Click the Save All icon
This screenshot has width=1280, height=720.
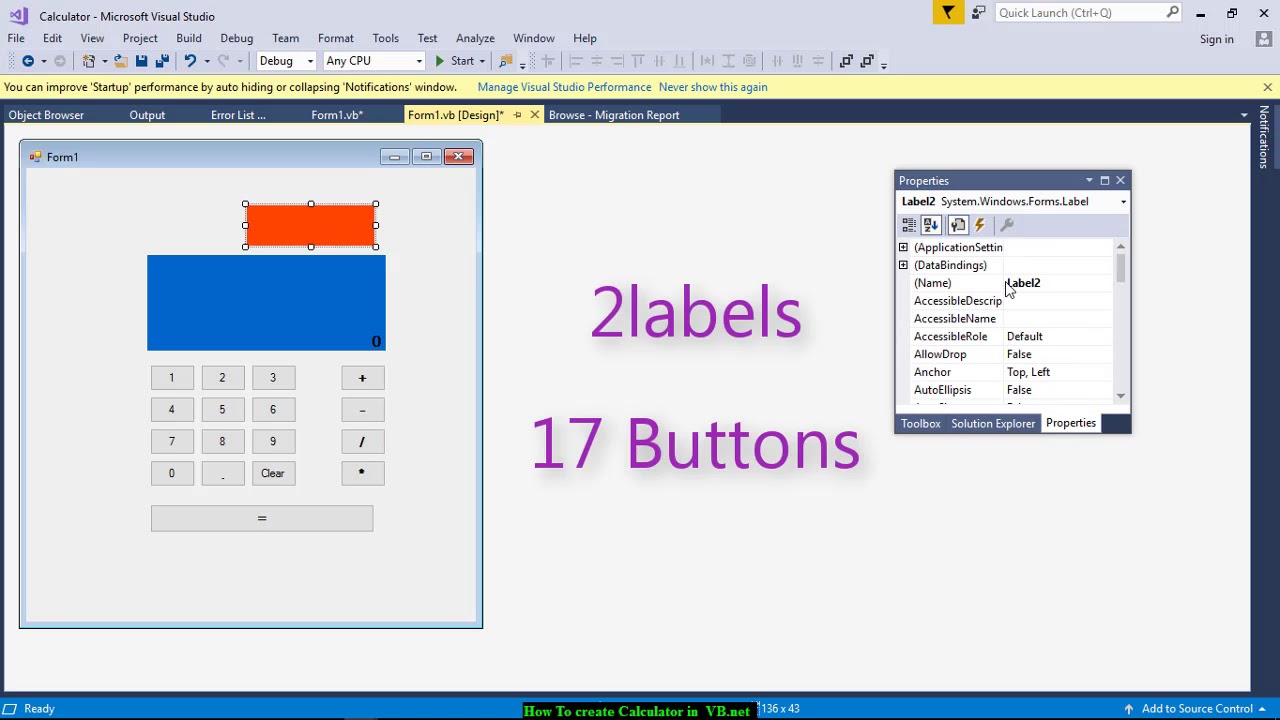[161, 61]
